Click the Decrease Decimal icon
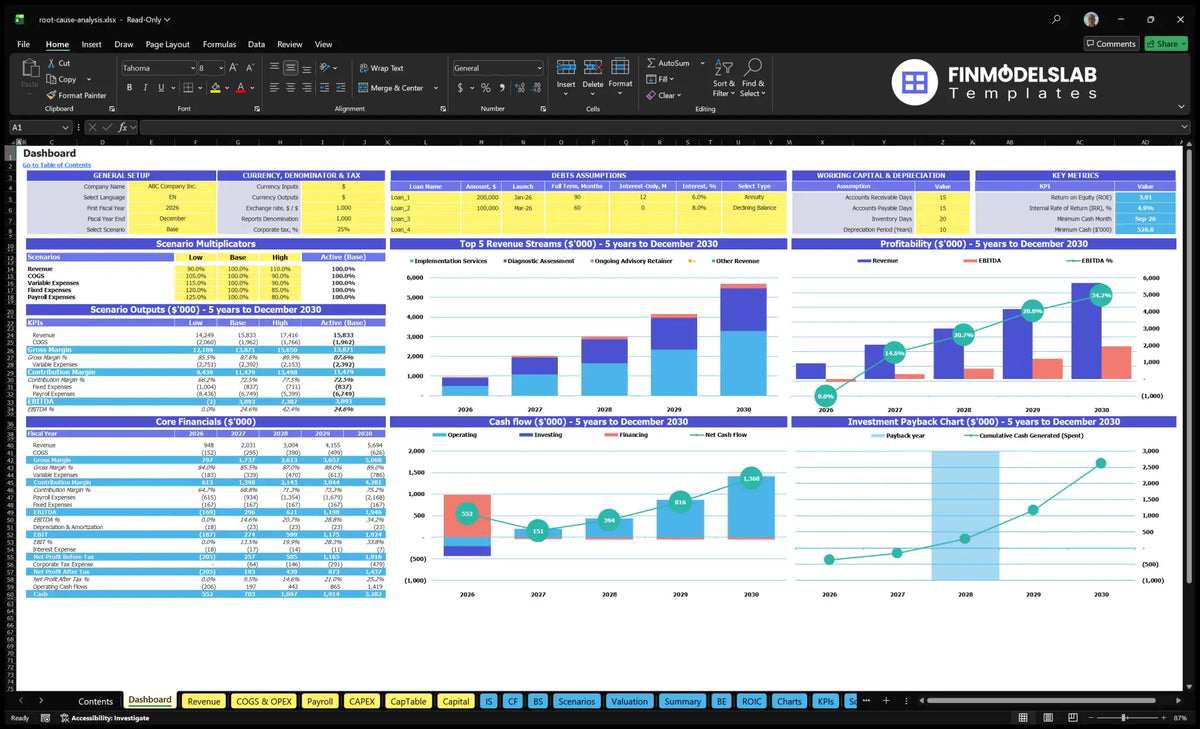The height and width of the screenshot is (729, 1200). (535, 88)
